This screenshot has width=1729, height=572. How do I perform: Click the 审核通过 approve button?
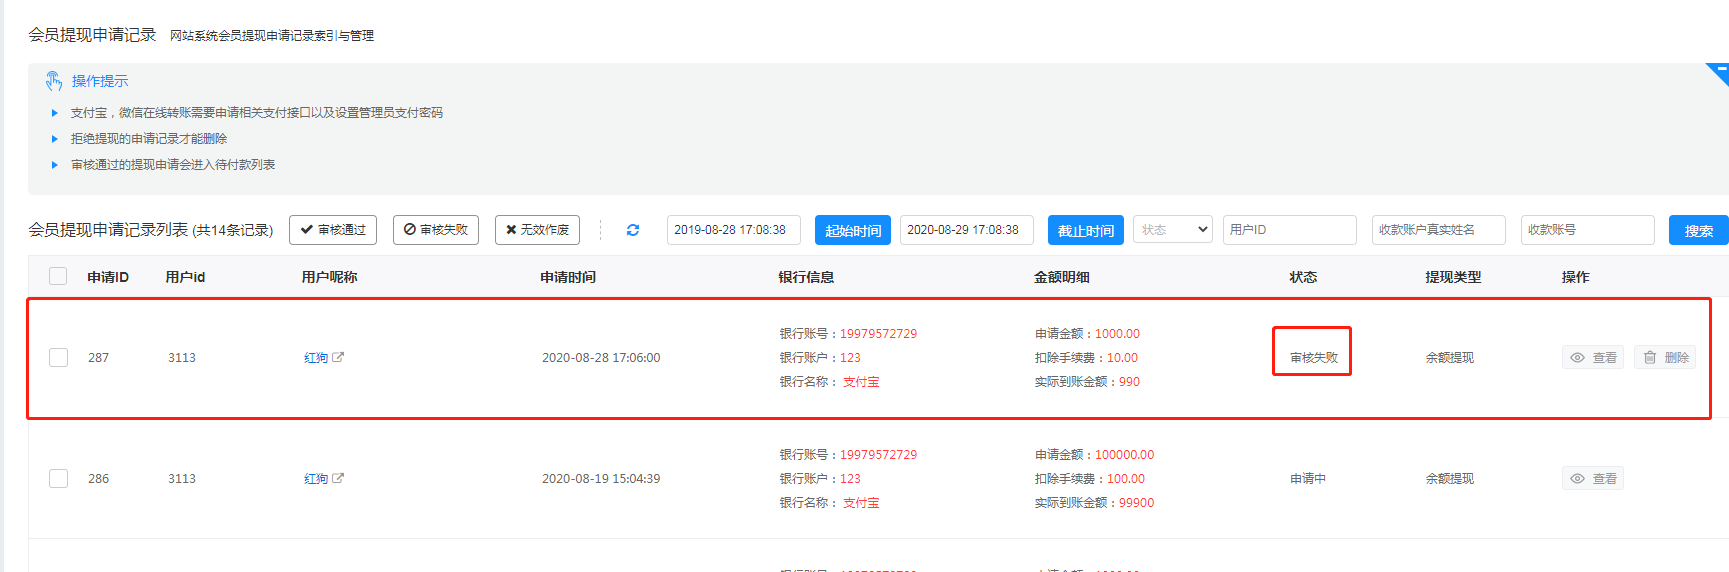click(333, 230)
